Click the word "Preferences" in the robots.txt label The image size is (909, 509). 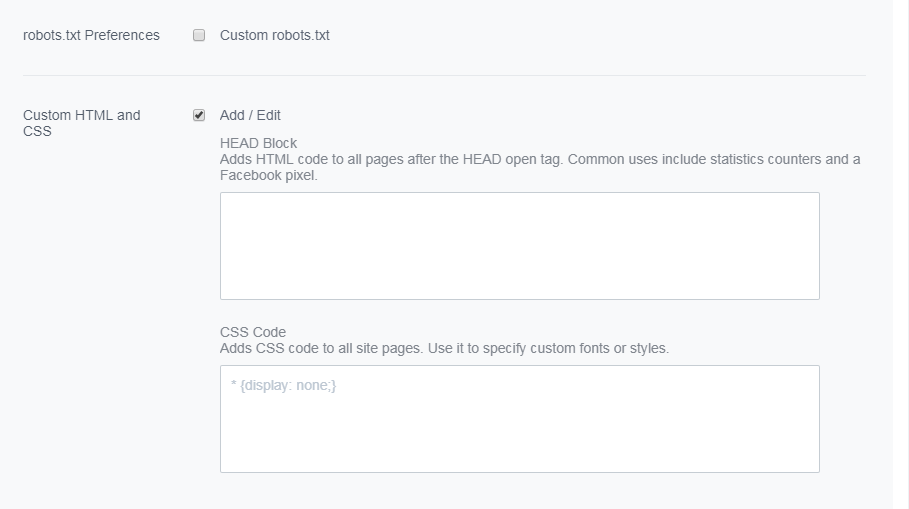pyautogui.click(x=122, y=35)
